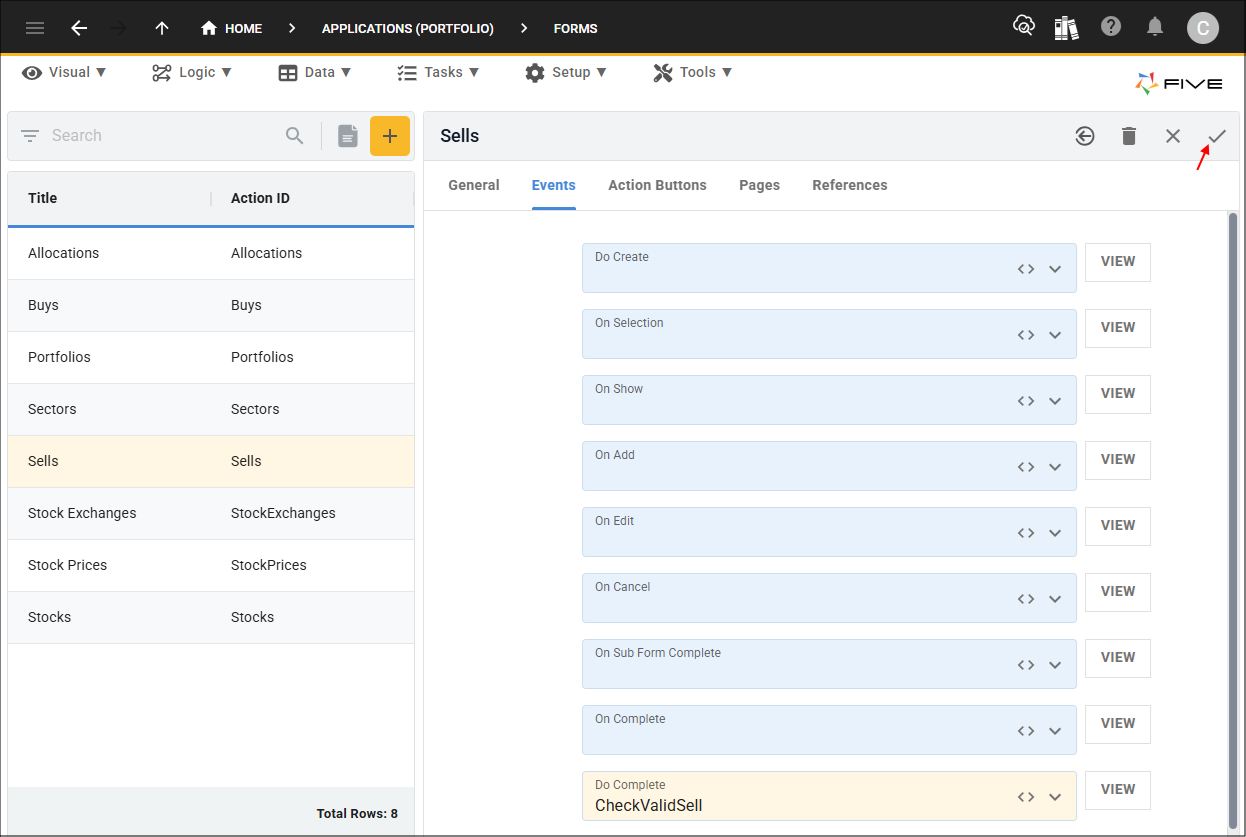Click the cancel X icon in Sells header

[x=1173, y=136]
